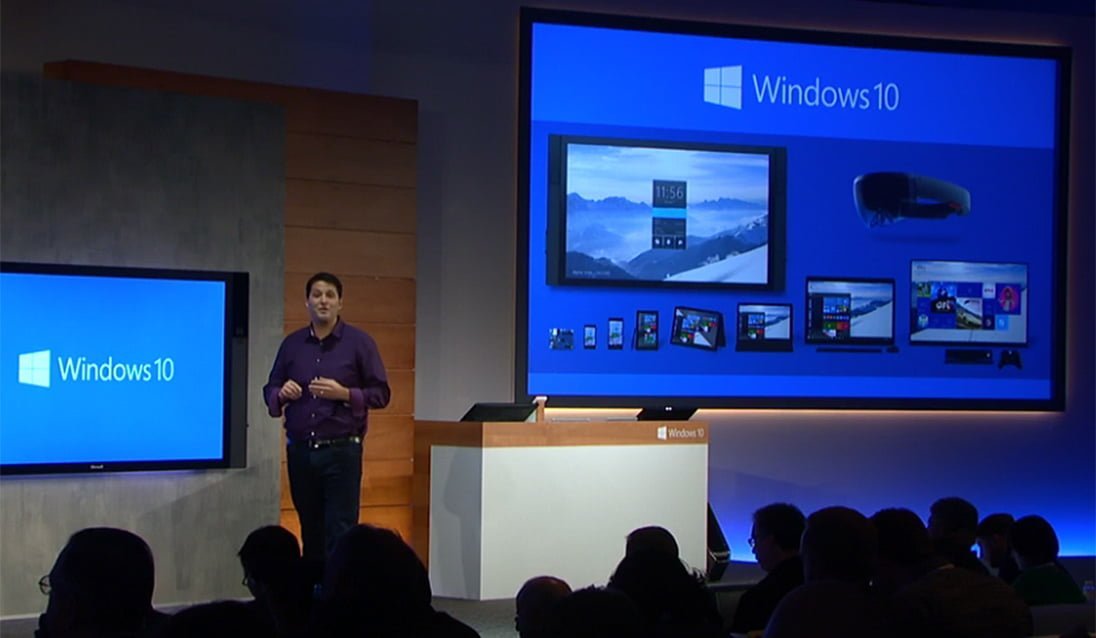The image size is (1096, 638).
Task: Click the "Windows 10" title on the large slide
Action: pos(825,92)
